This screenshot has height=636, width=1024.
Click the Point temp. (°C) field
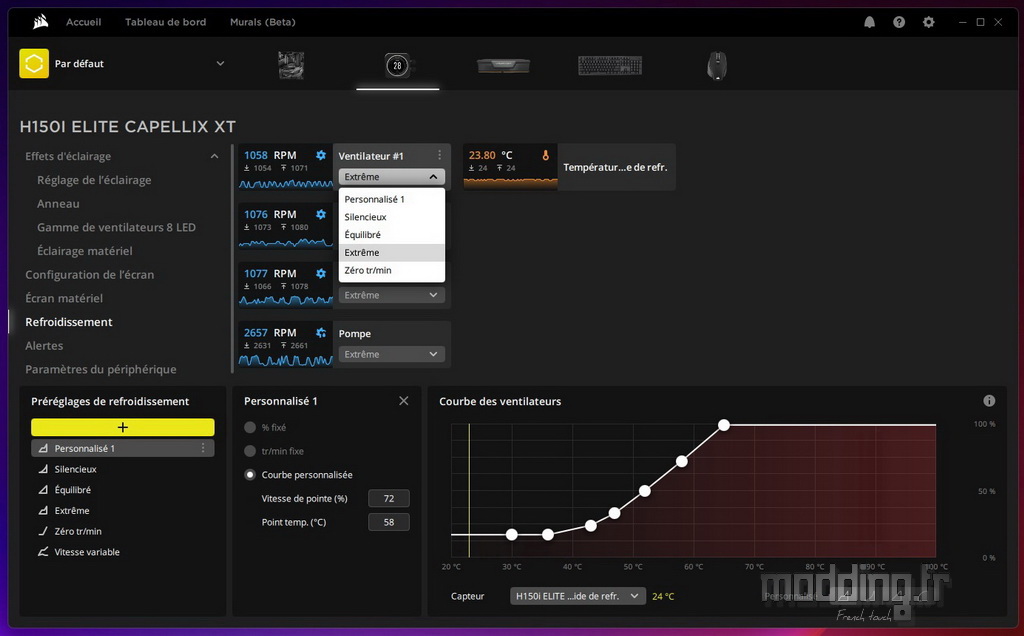point(389,522)
